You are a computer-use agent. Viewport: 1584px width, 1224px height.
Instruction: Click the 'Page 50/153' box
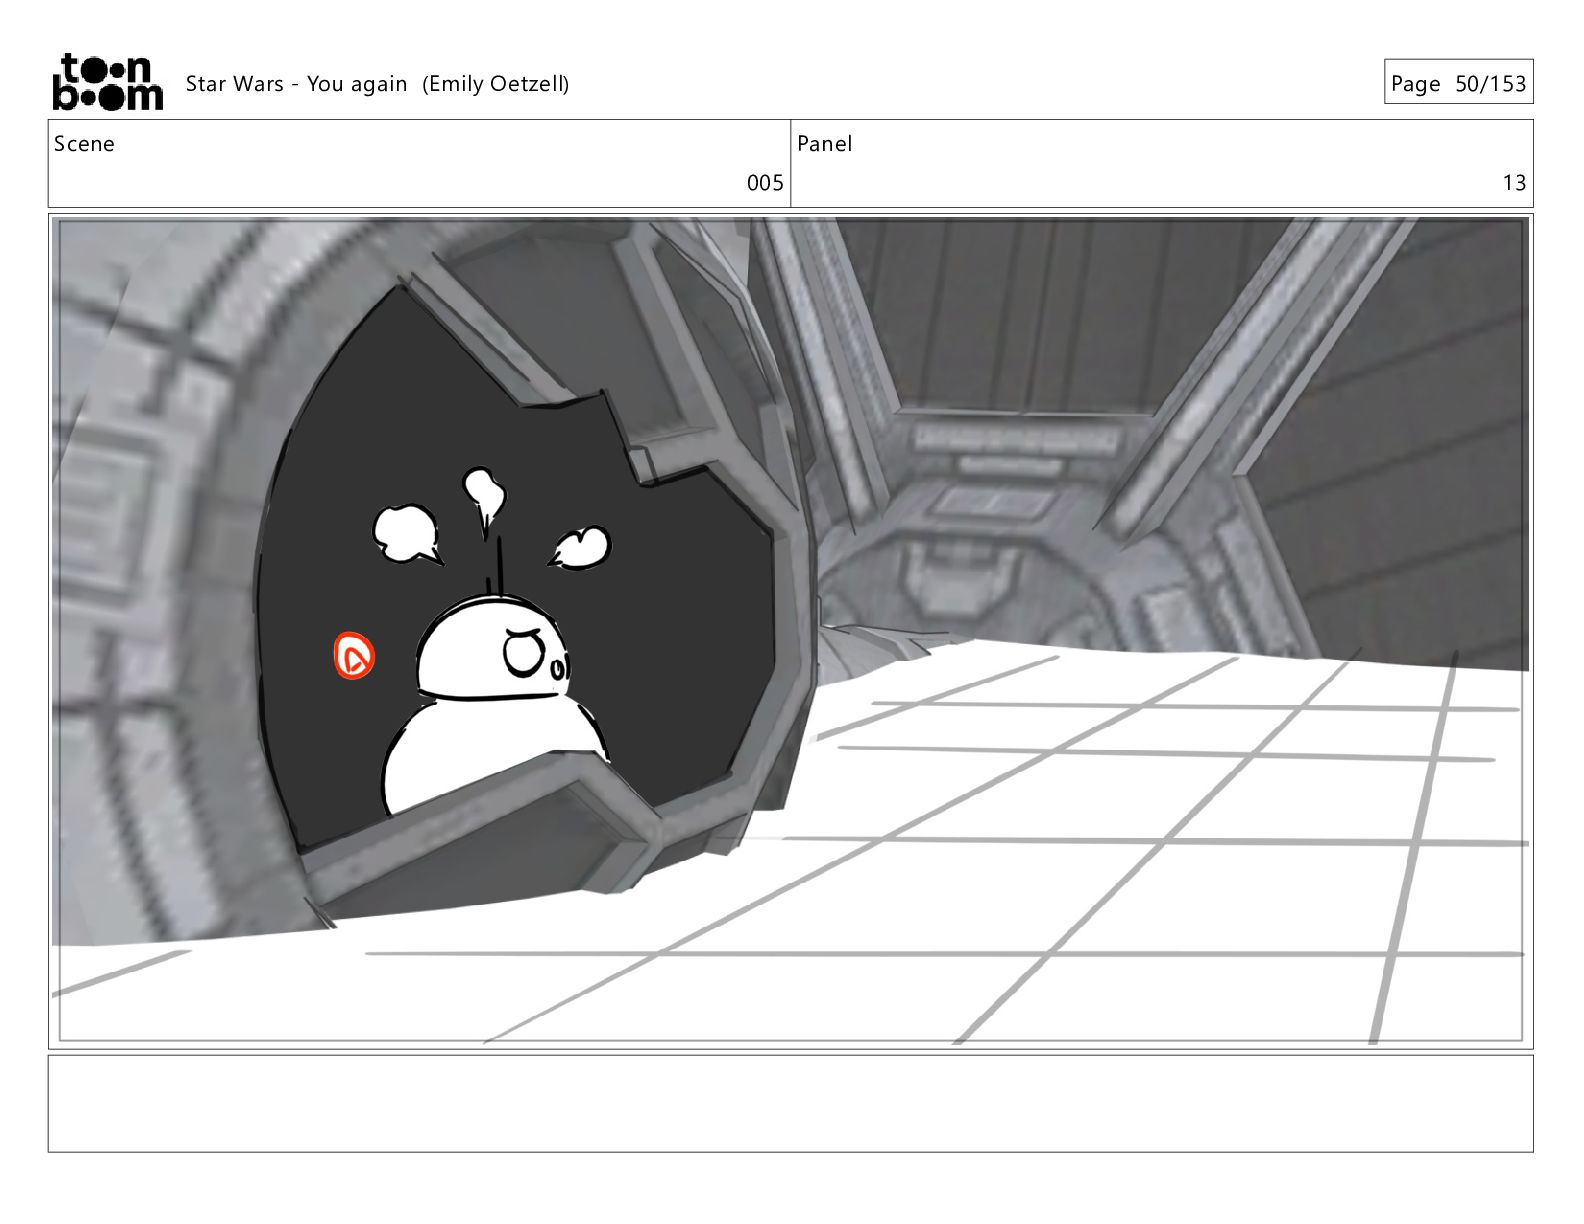tap(1458, 82)
